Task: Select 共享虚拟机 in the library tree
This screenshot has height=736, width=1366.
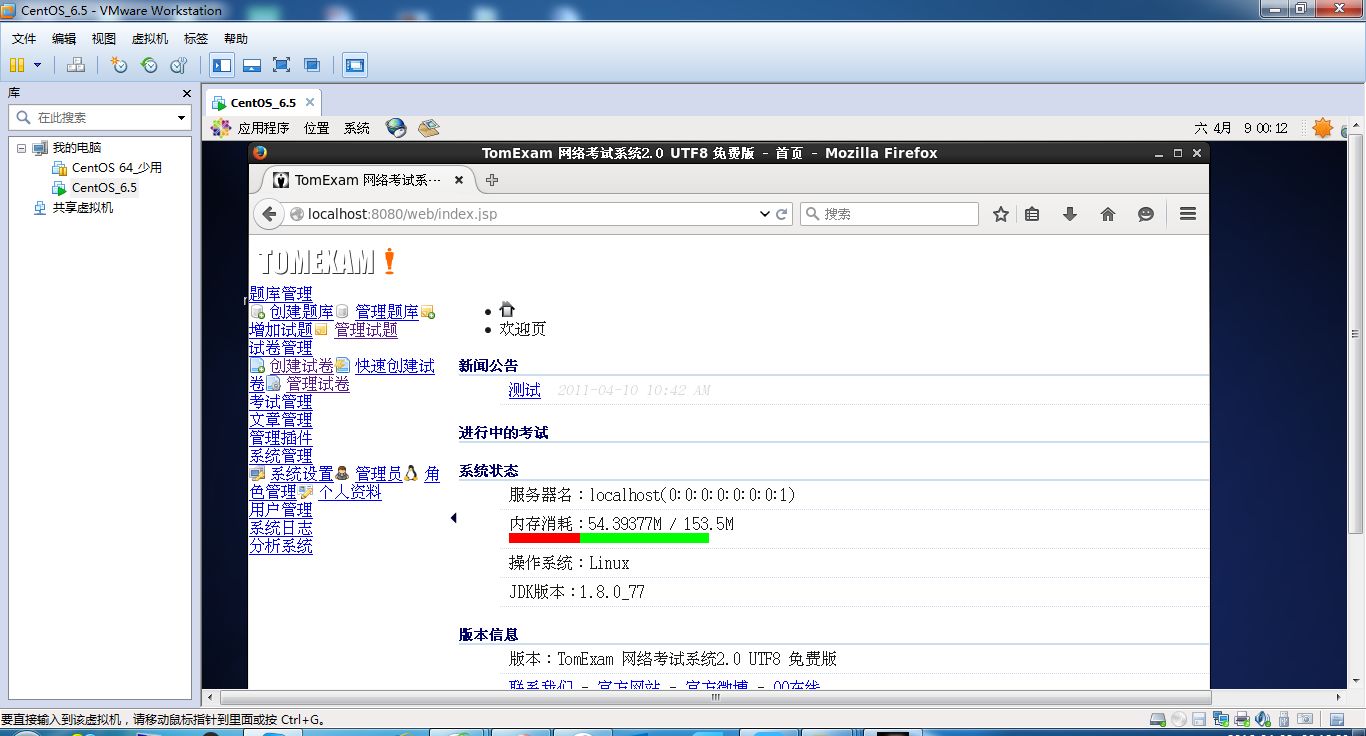Action: 82,208
